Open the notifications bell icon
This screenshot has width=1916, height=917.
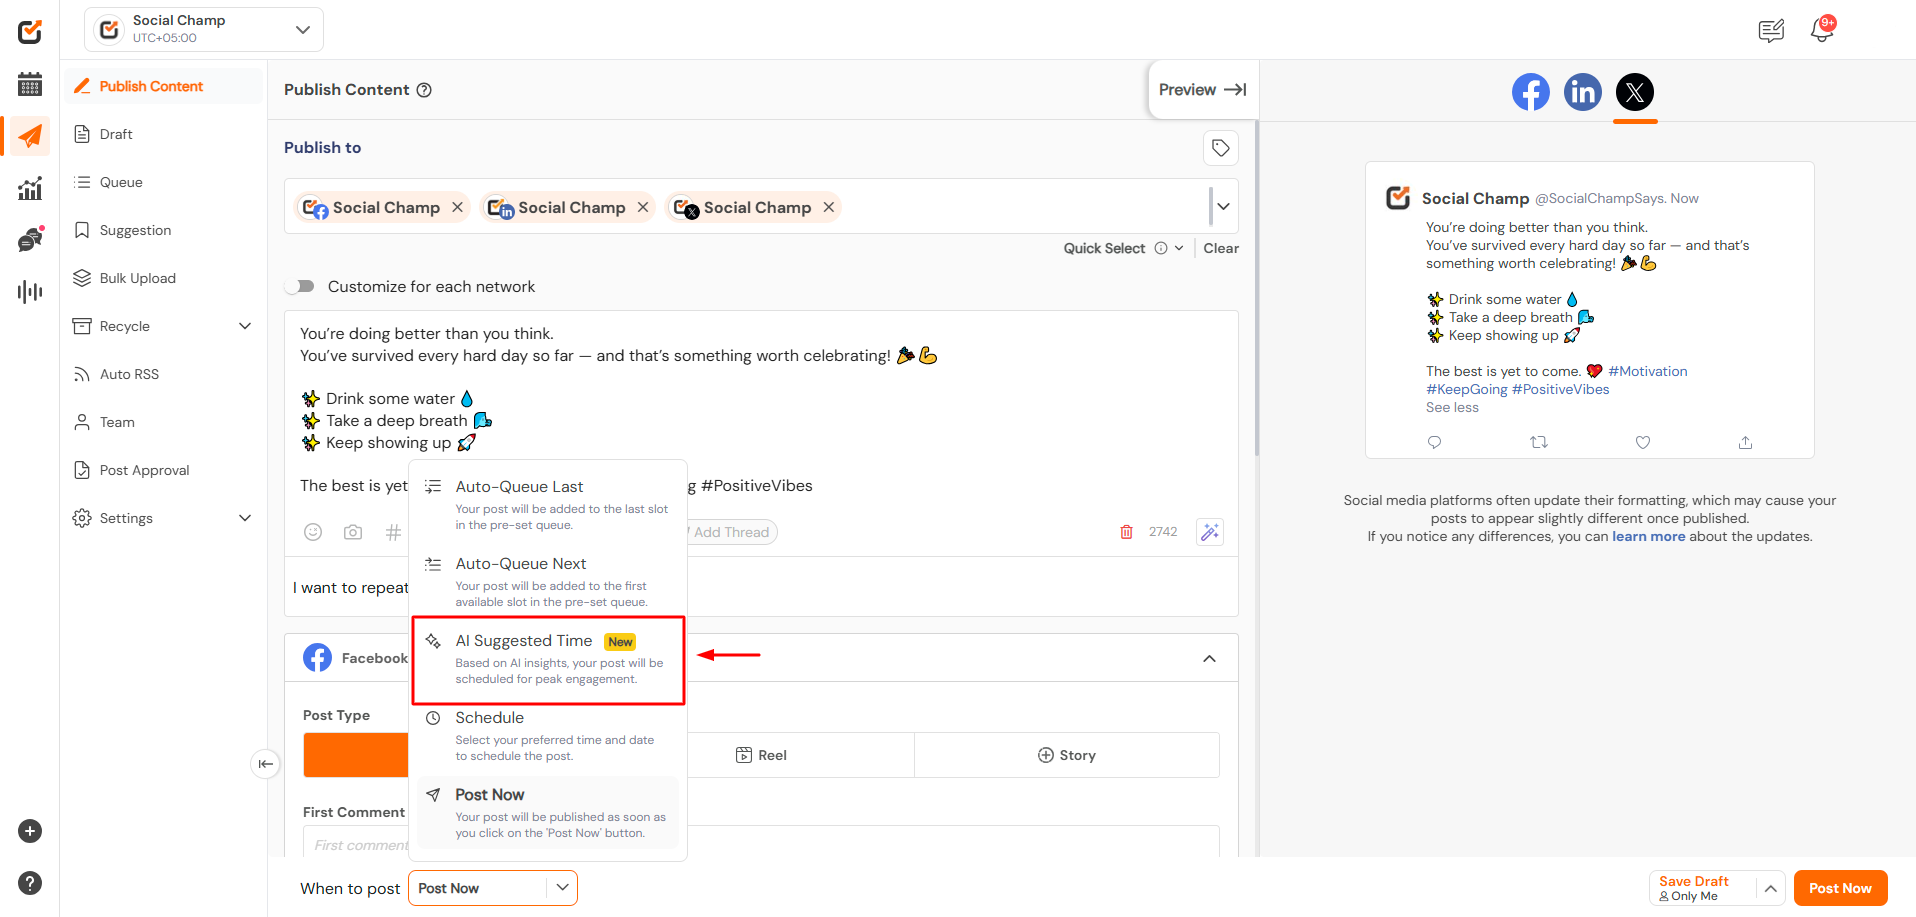pos(1822,30)
